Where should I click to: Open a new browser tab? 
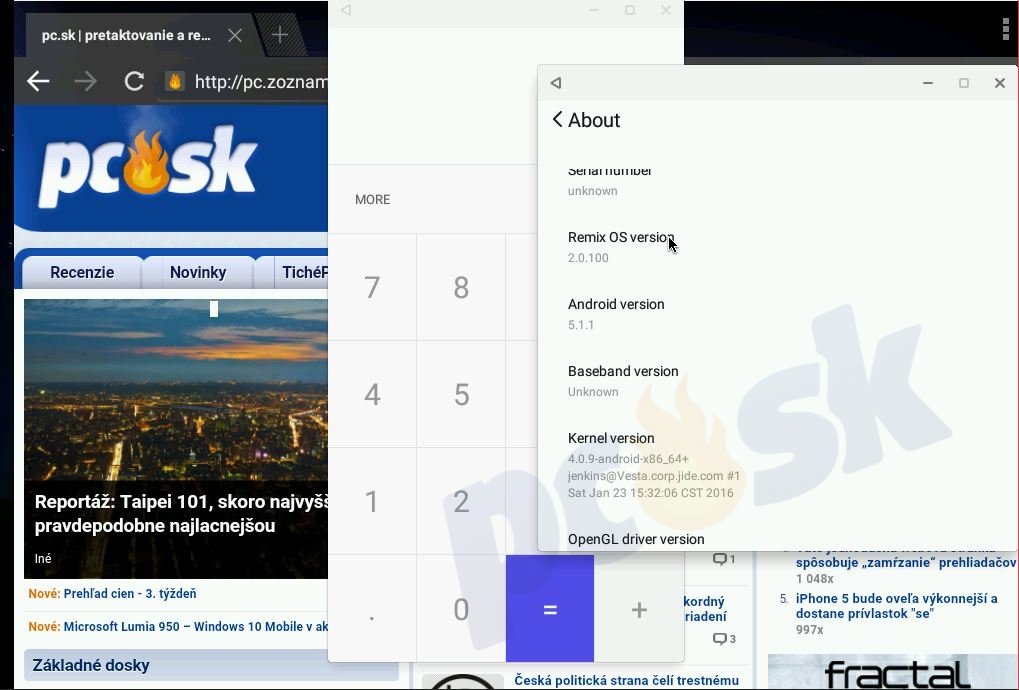click(x=279, y=35)
